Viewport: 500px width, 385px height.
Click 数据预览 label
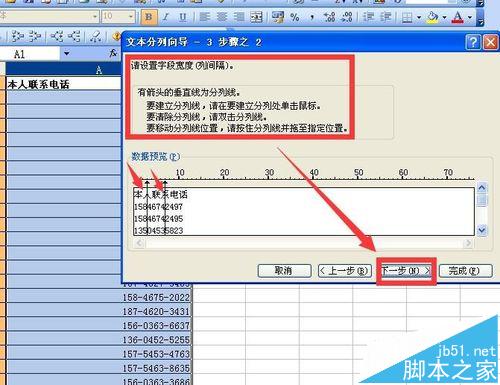156,156
